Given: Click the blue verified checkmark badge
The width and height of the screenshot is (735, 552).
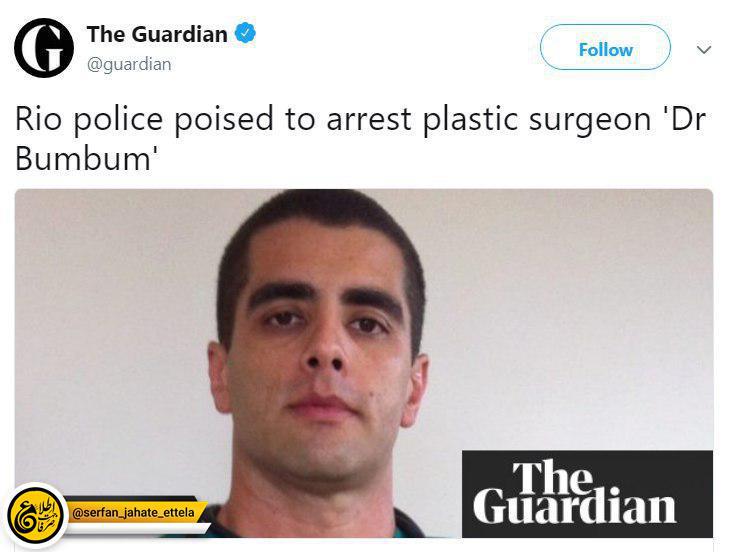Looking at the screenshot, I should (x=245, y=34).
